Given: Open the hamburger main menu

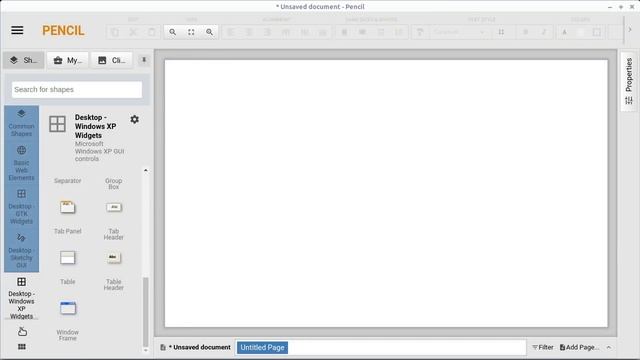Looking at the screenshot, I should pos(17,30).
